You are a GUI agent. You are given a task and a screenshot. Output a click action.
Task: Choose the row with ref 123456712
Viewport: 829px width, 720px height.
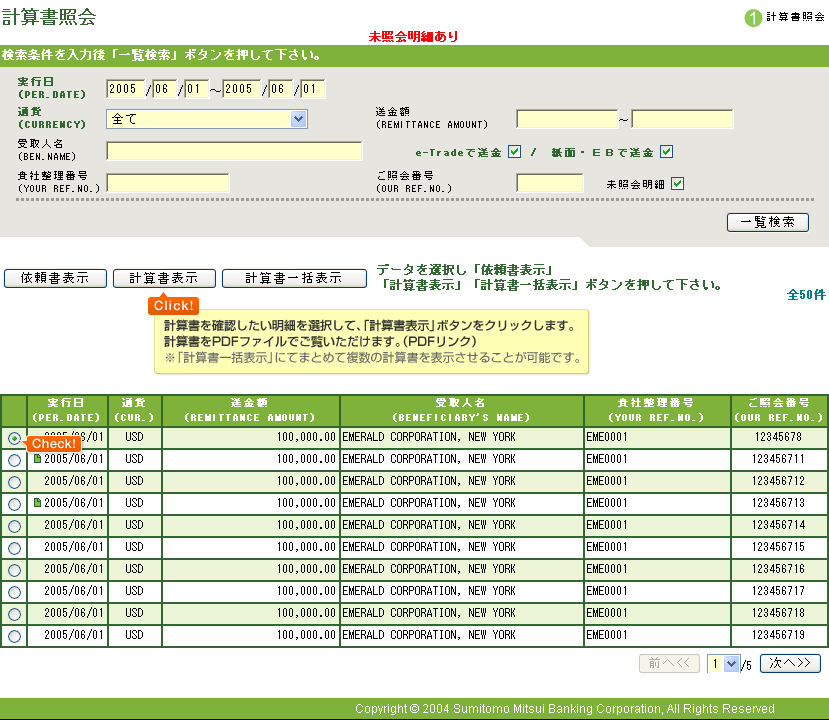(15, 482)
